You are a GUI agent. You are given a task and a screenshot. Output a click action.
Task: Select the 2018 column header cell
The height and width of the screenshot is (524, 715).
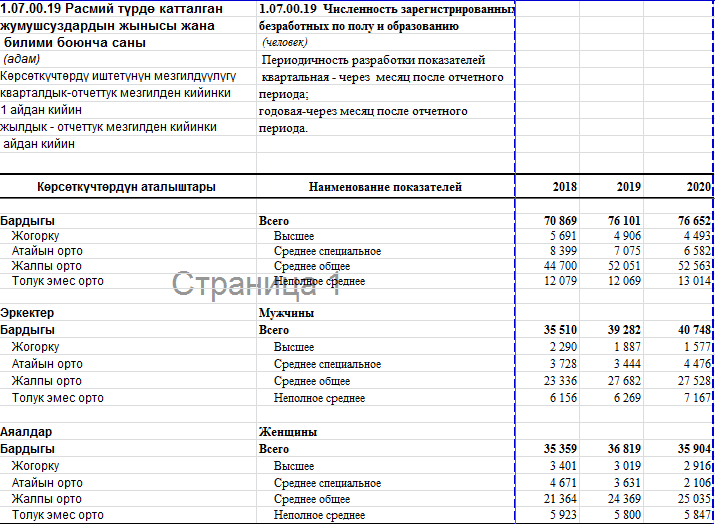tap(547, 187)
